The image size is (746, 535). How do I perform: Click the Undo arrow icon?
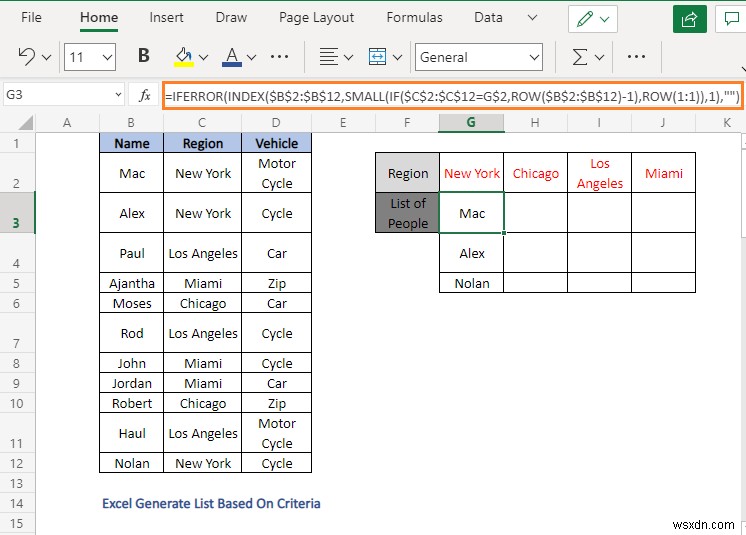point(27,57)
